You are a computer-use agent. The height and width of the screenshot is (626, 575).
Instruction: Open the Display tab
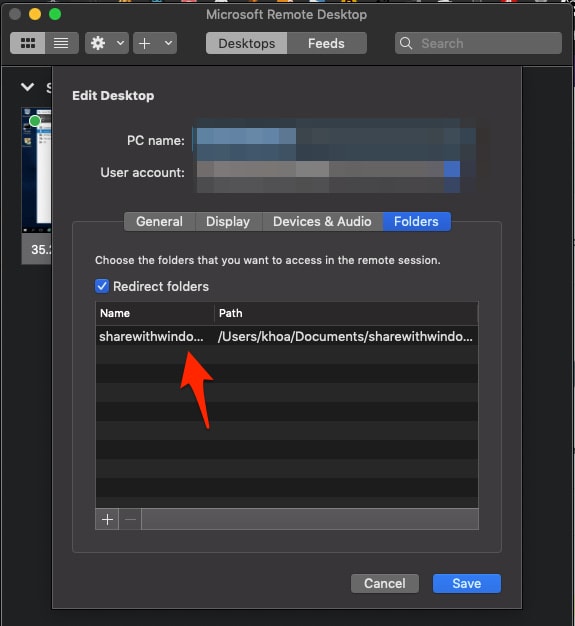pyautogui.click(x=228, y=222)
